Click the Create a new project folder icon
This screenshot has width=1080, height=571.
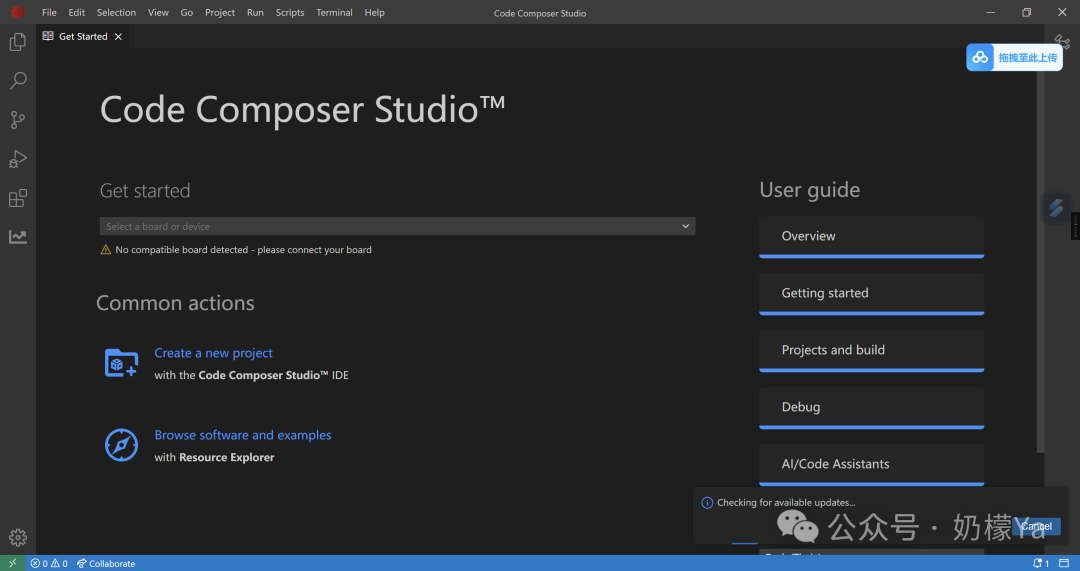(x=121, y=363)
